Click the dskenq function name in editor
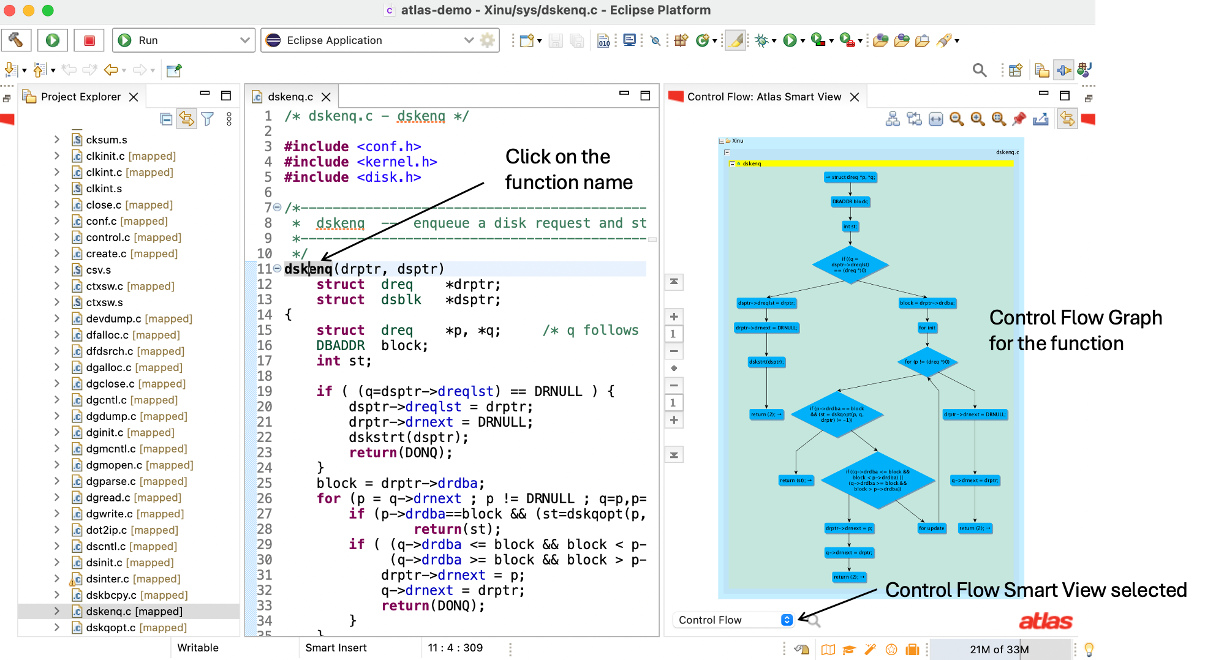 [309, 268]
